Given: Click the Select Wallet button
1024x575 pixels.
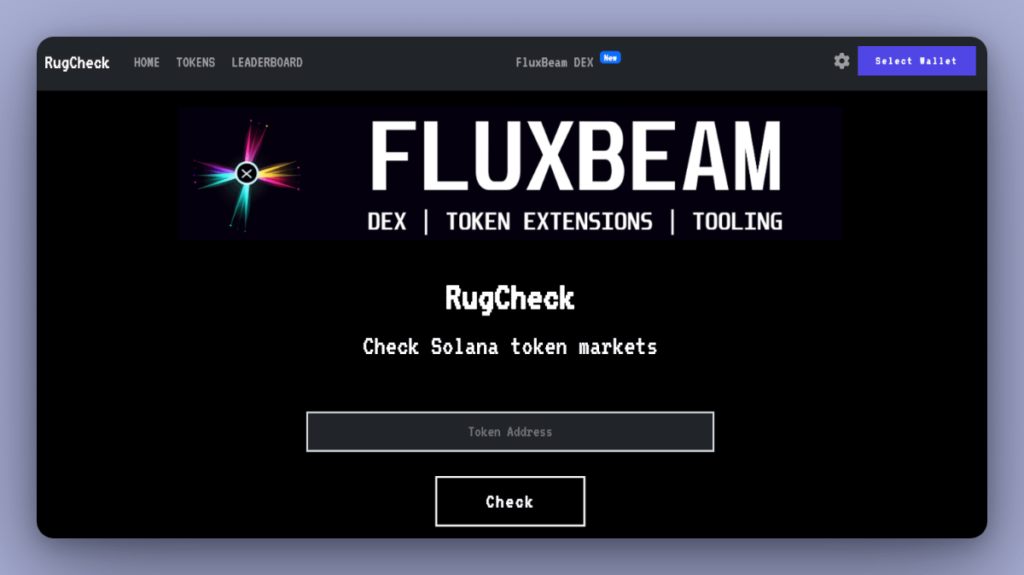Looking at the screenshot, I should tap(916, 61).
